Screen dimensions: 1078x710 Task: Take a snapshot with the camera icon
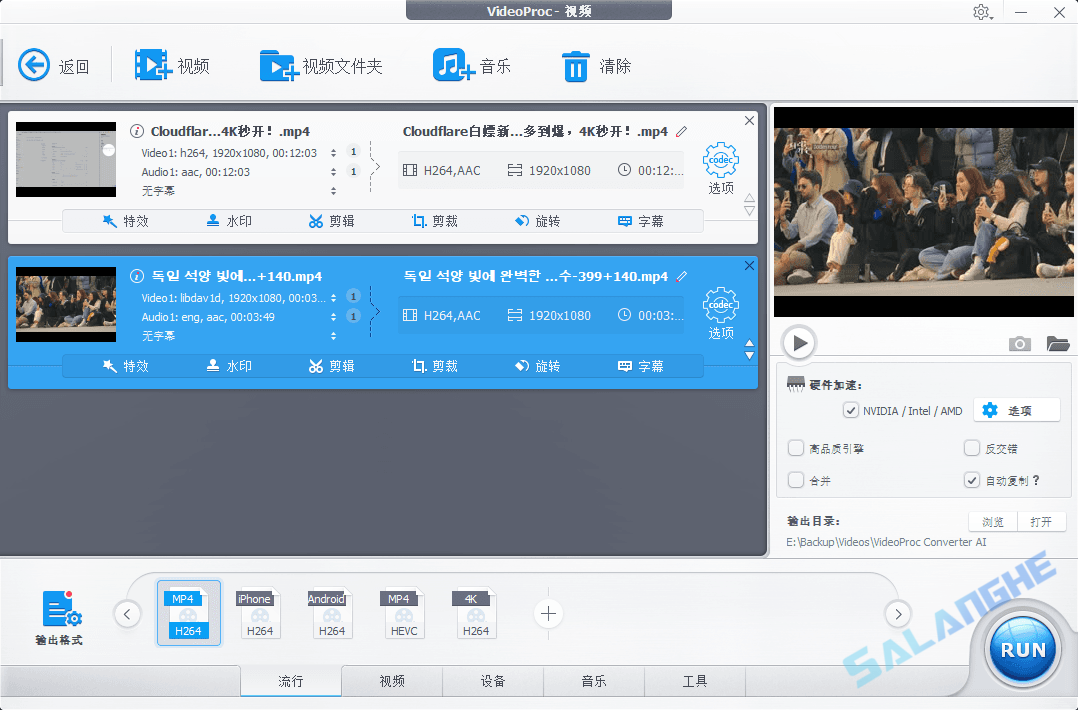(1019, 343)
